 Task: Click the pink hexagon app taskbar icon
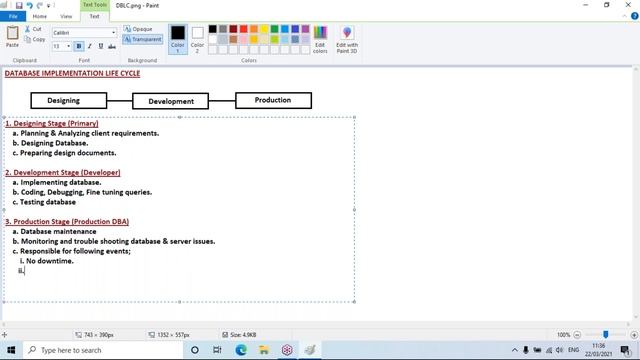click(287, 350)
